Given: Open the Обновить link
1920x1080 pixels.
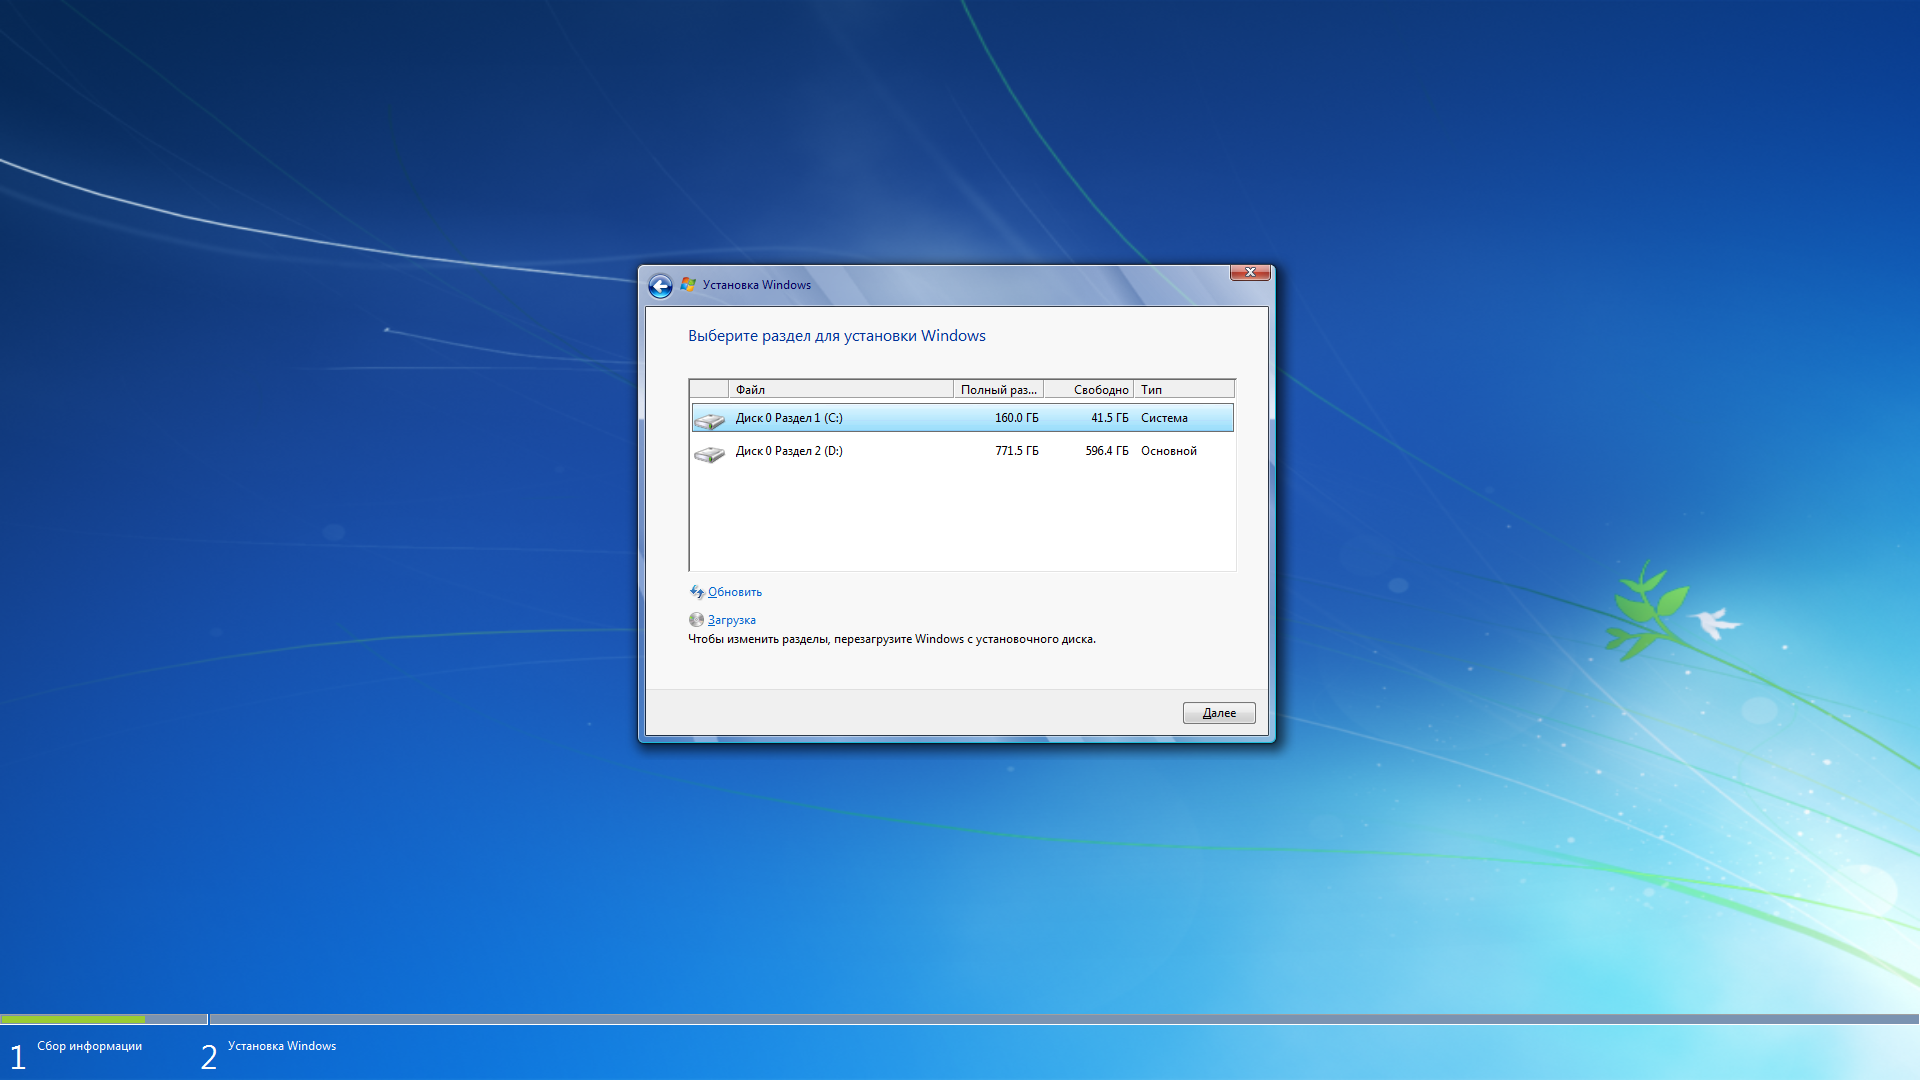Looking at the screenshot, I should pyautogui.click(x=735, y=592).
